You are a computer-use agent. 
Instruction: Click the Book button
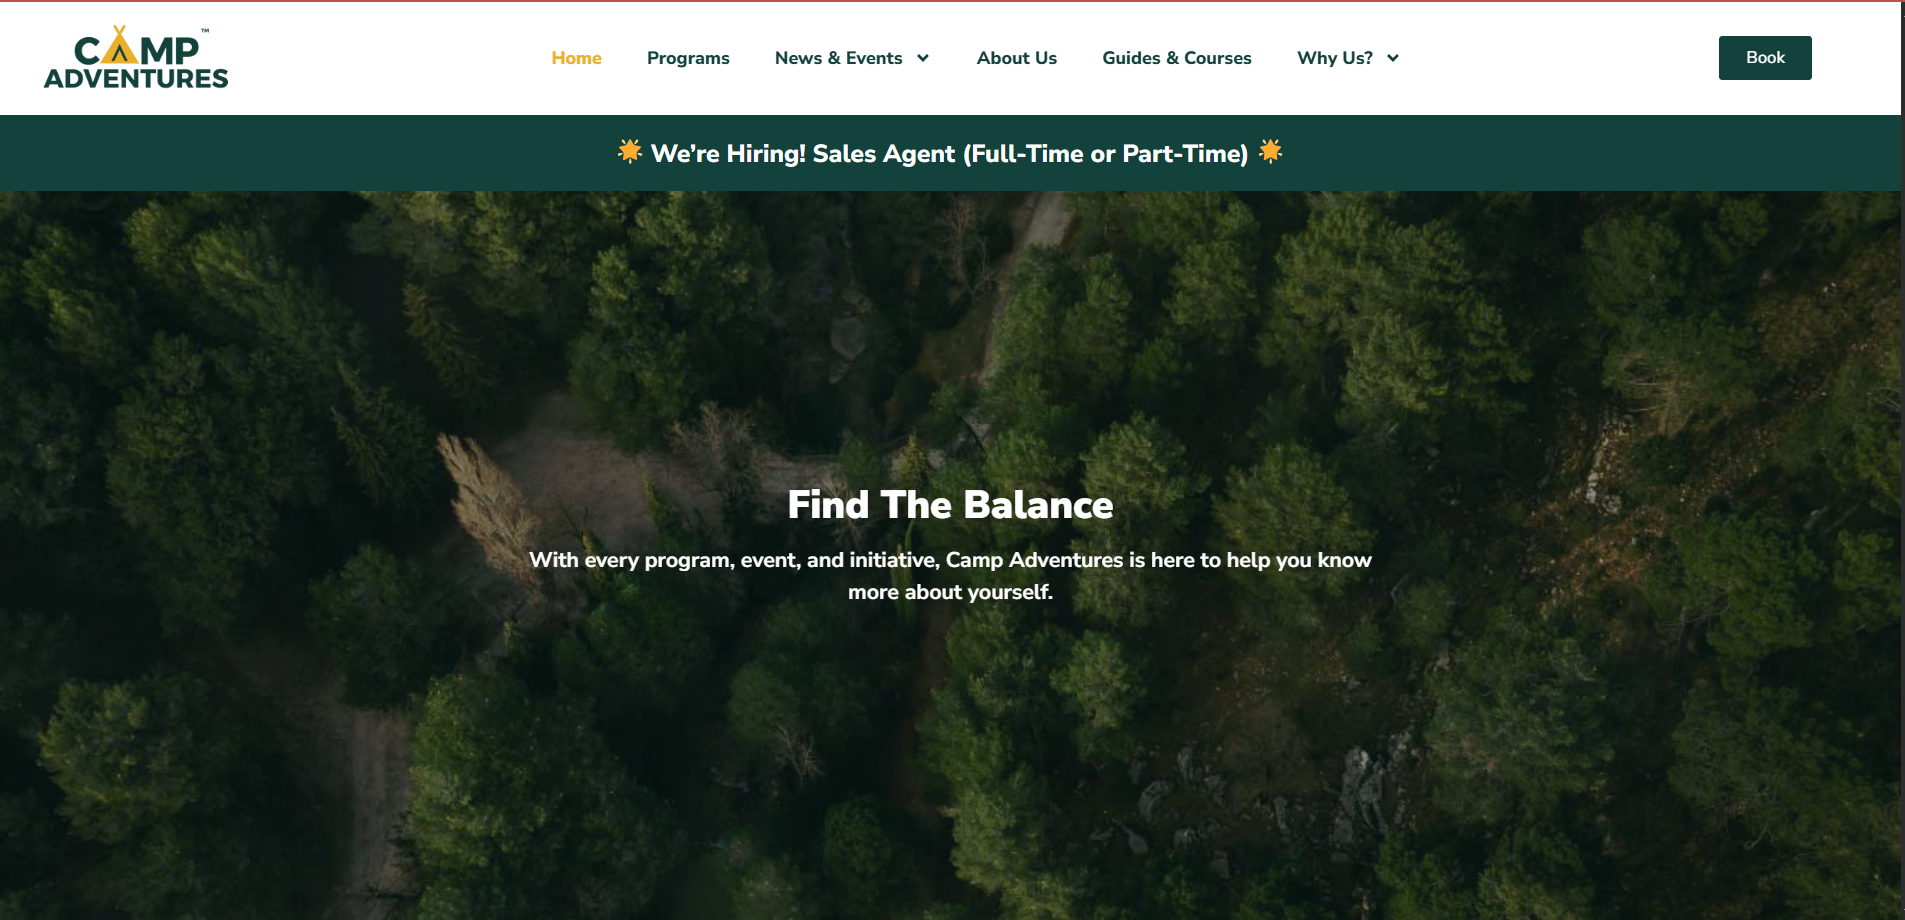coord(1765,58)
